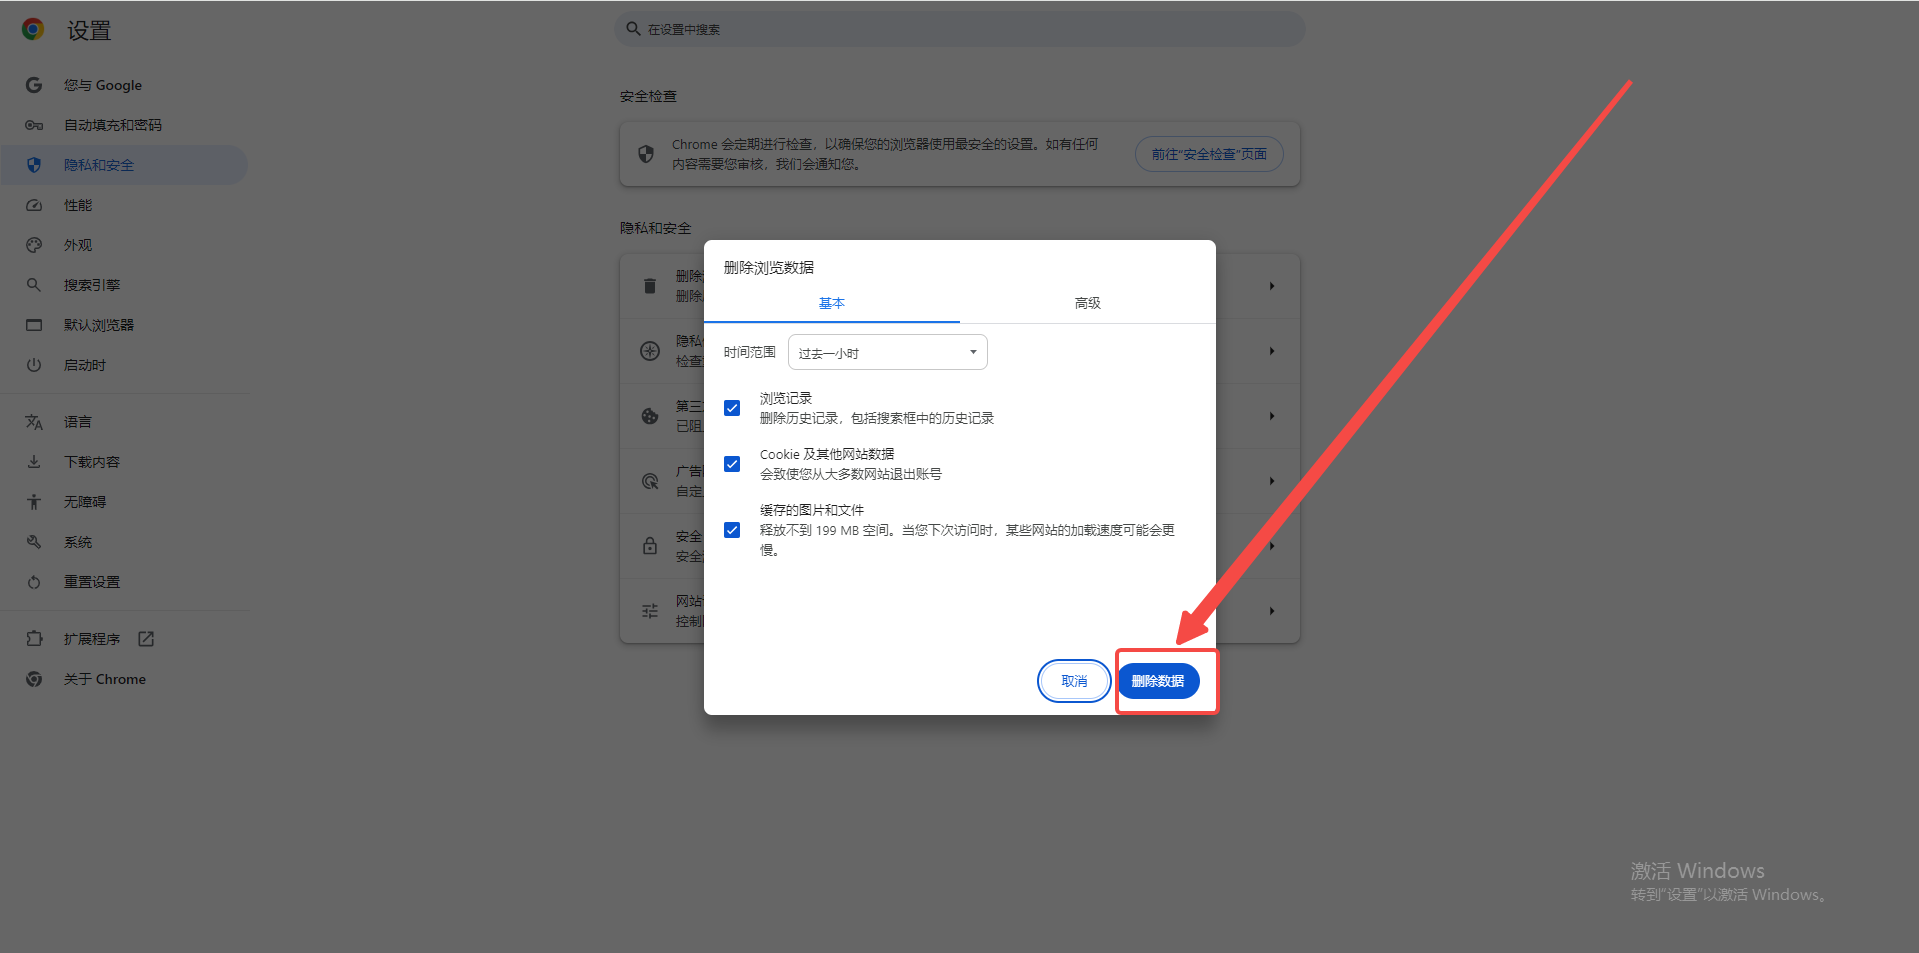Open the 时间范围 dropdown showing 过去一小时
1919x953 pixels.
[x=888, y=352]
